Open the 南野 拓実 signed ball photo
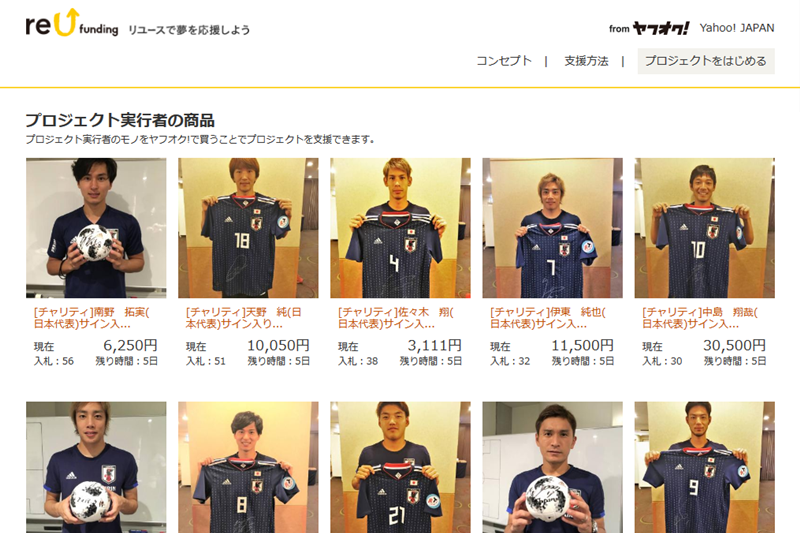The width and height of the screenshot is (800, 533). click(x=96, y=228)
